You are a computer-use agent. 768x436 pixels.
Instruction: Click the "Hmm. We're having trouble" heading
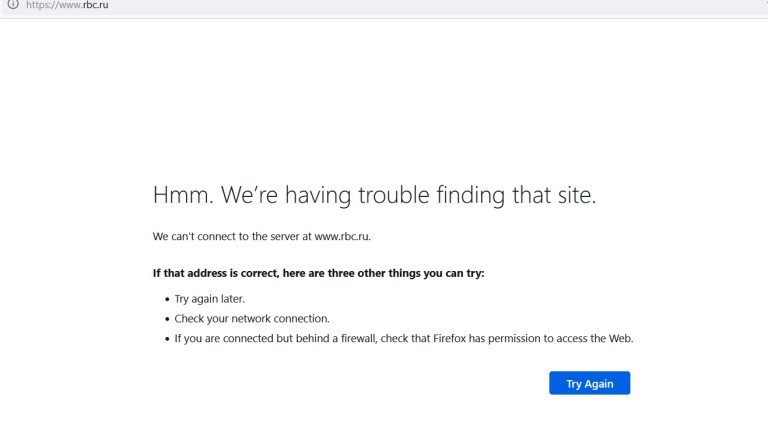point(374,195)
